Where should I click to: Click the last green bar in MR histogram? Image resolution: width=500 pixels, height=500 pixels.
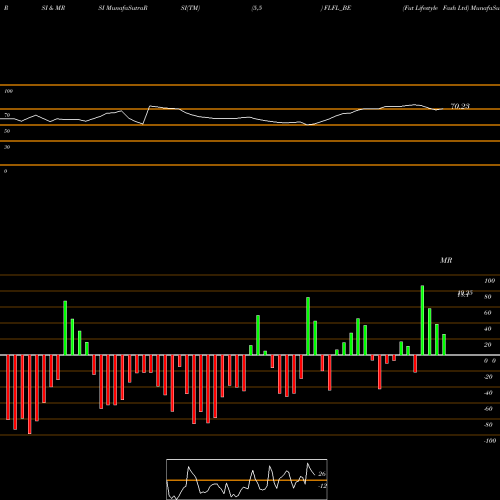444,344
